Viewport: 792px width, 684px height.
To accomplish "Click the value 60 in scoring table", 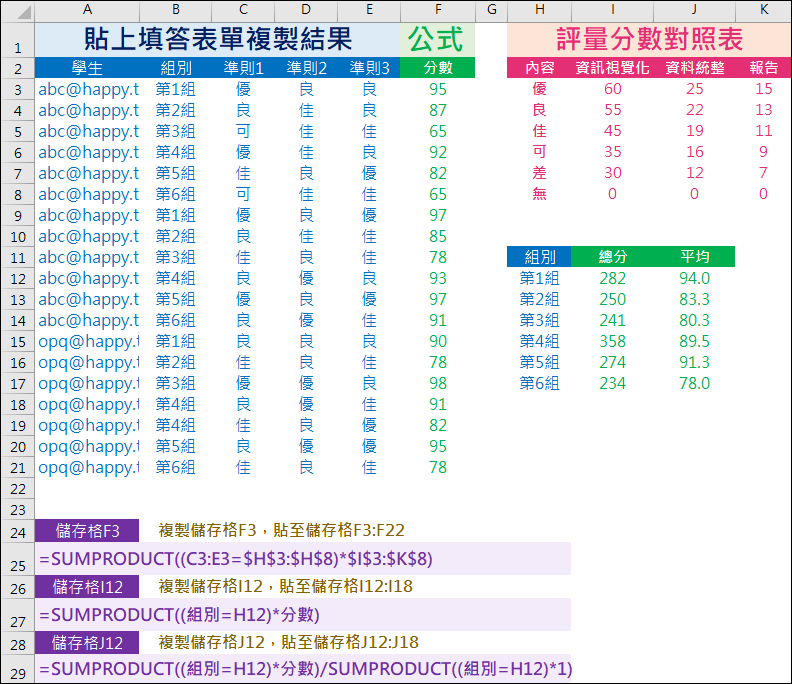I will 613,89.
